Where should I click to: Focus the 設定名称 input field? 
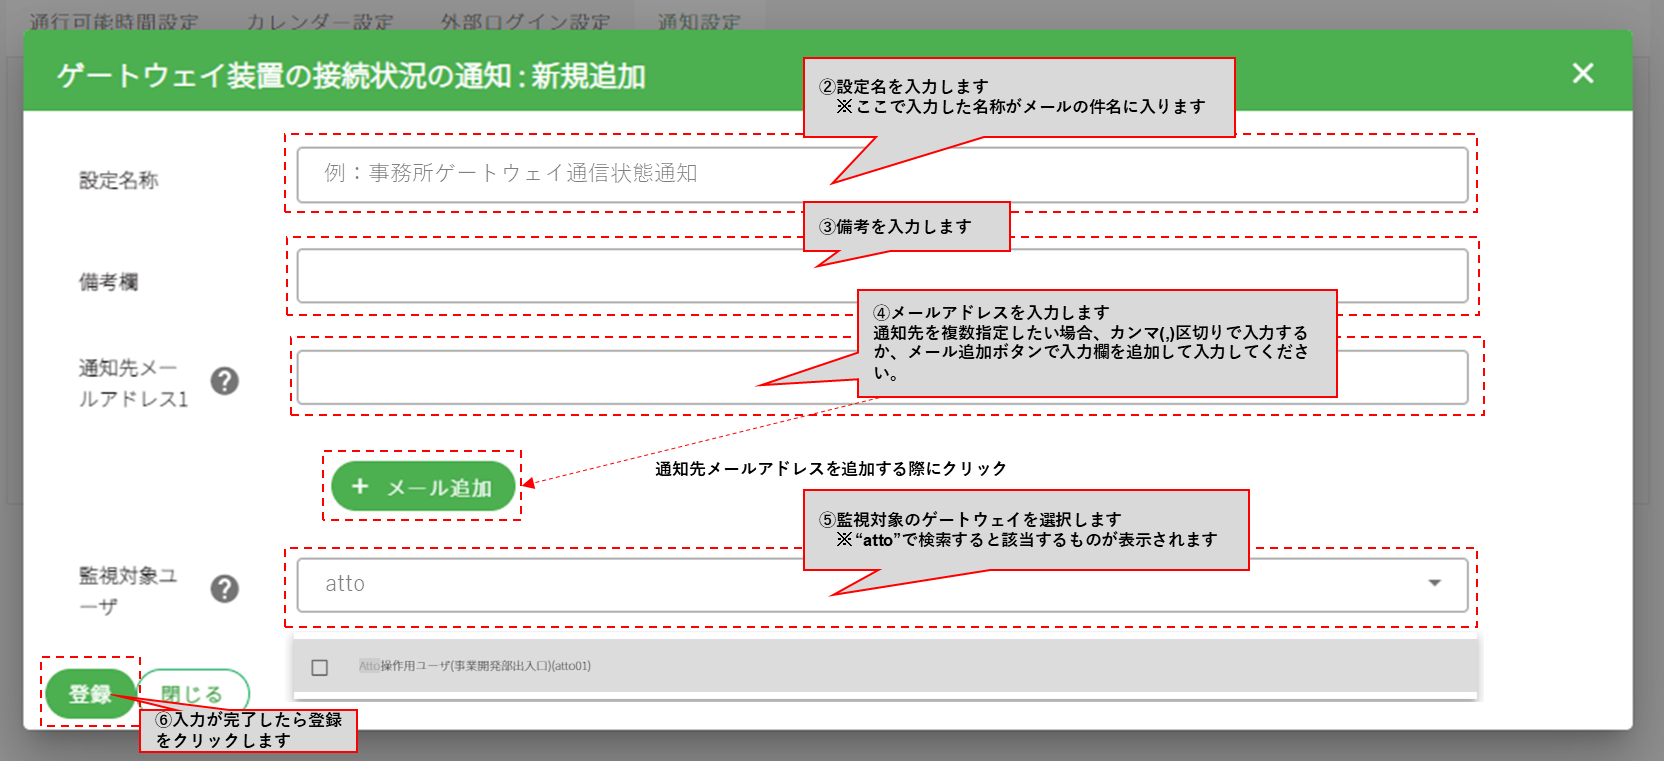tap(882, 175)
